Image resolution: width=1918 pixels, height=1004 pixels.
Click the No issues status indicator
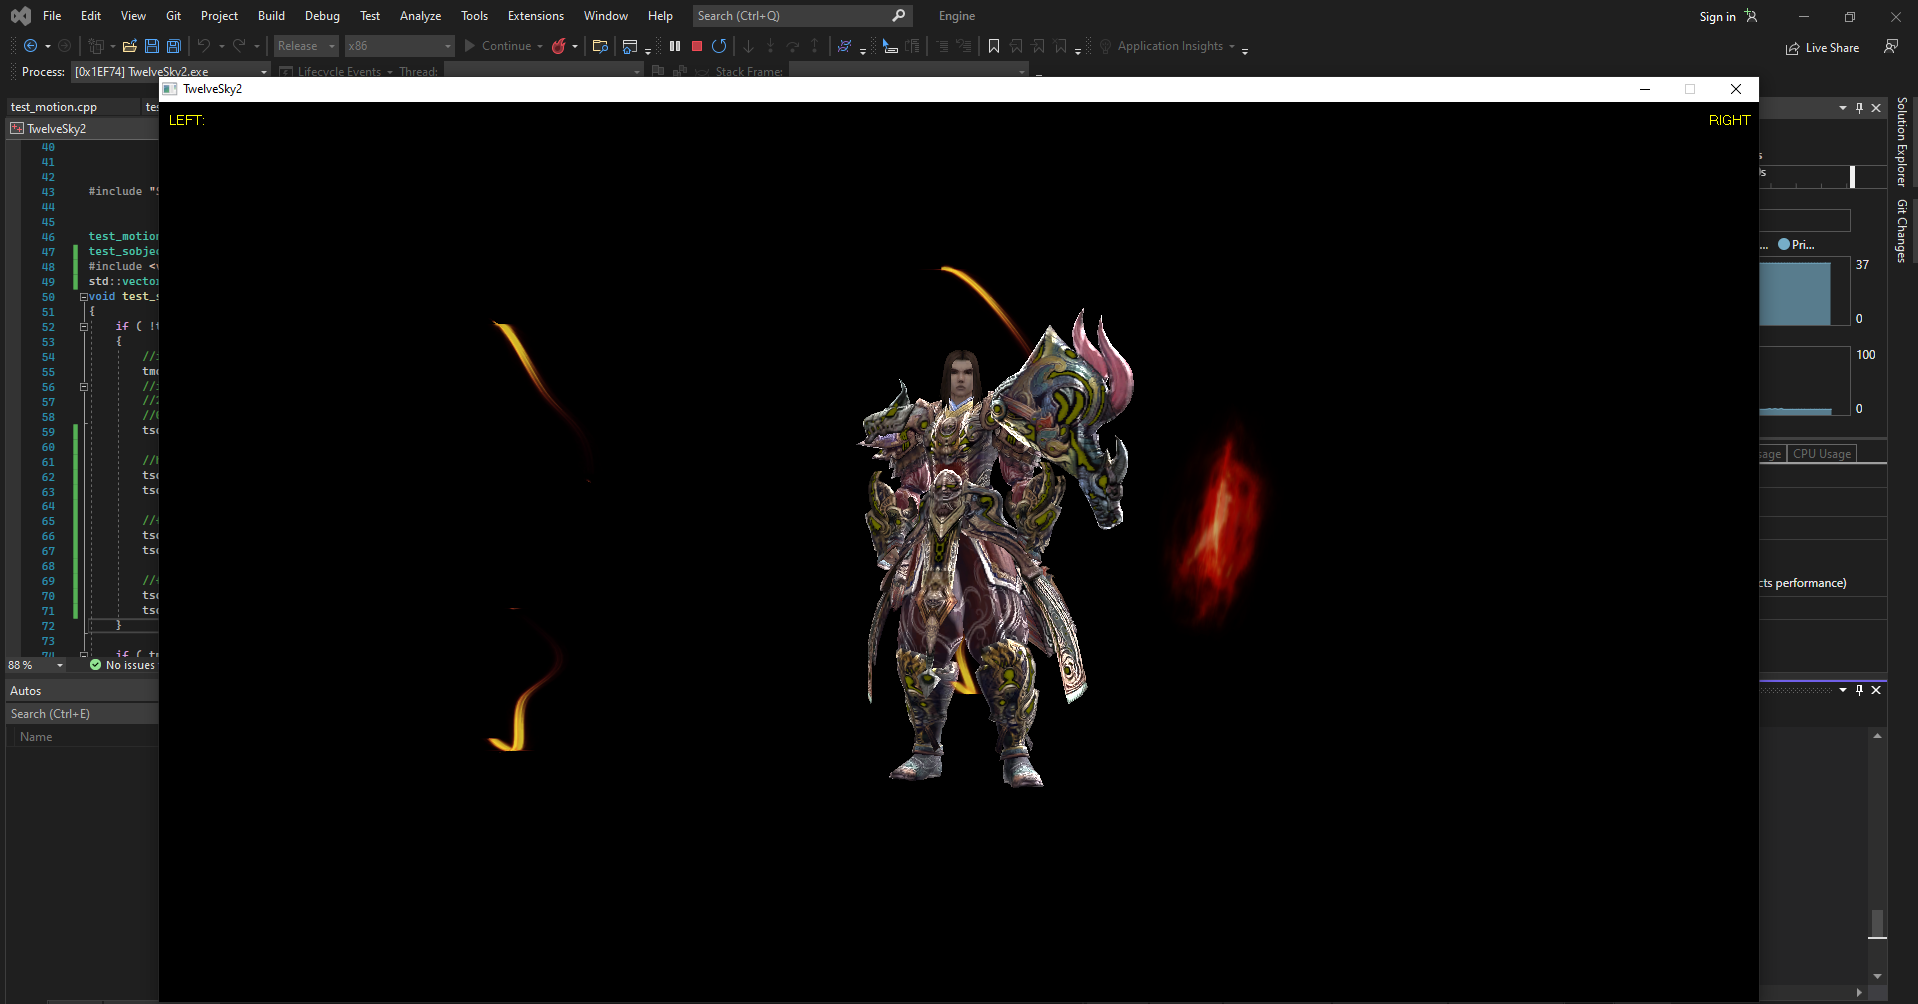tap(122, 665)
